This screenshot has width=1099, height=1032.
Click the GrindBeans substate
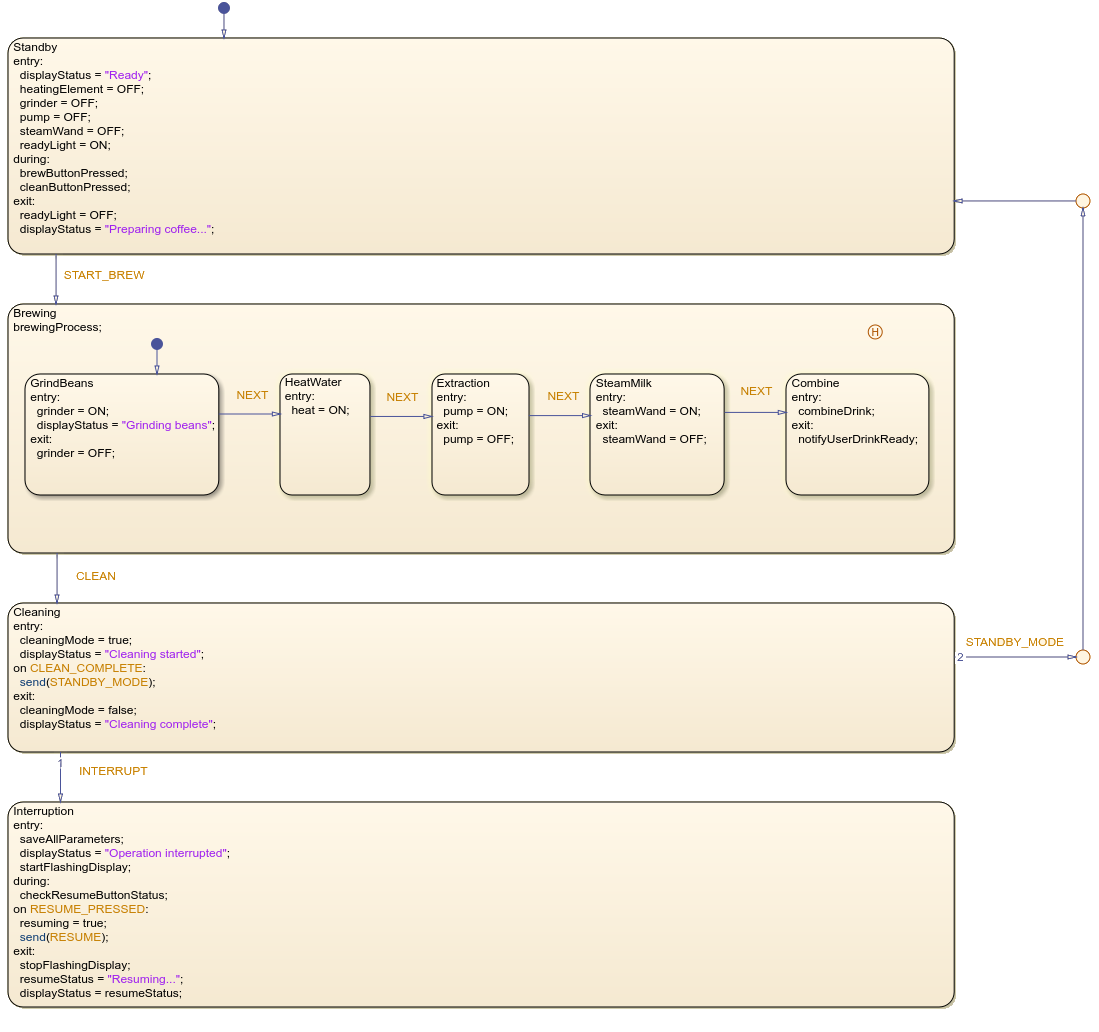[x=120, y=435]
